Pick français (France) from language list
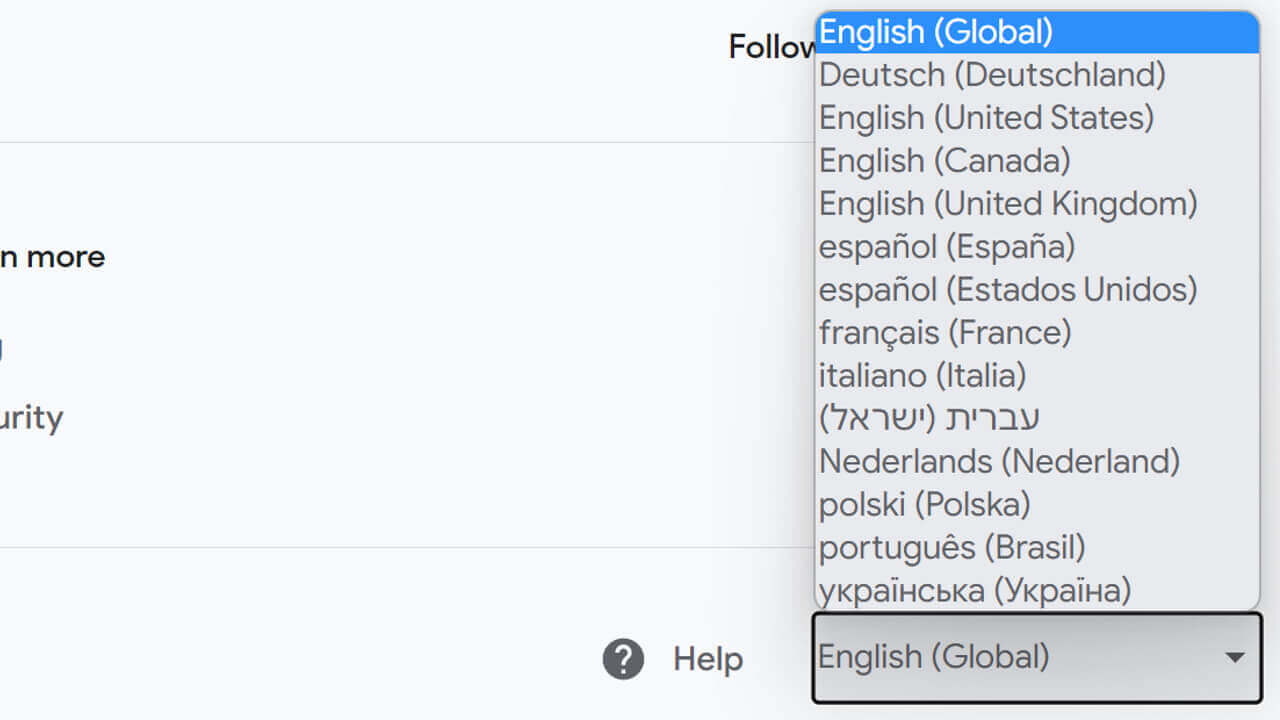The image size is (1280, 720). coord(945,333)
